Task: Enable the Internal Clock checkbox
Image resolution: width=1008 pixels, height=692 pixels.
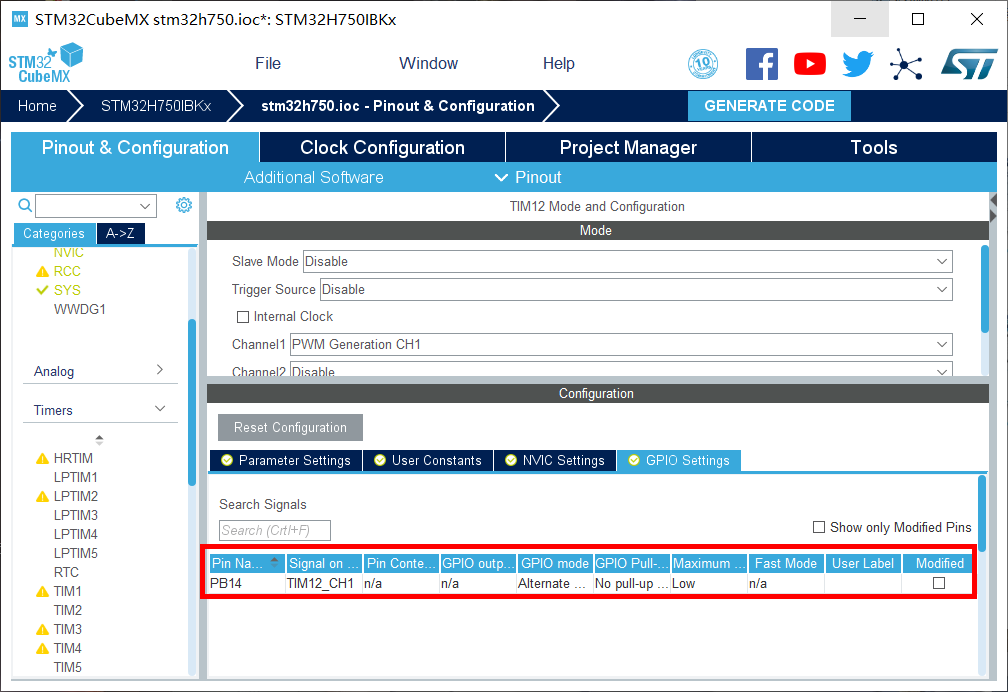Action: click(242, 317)
